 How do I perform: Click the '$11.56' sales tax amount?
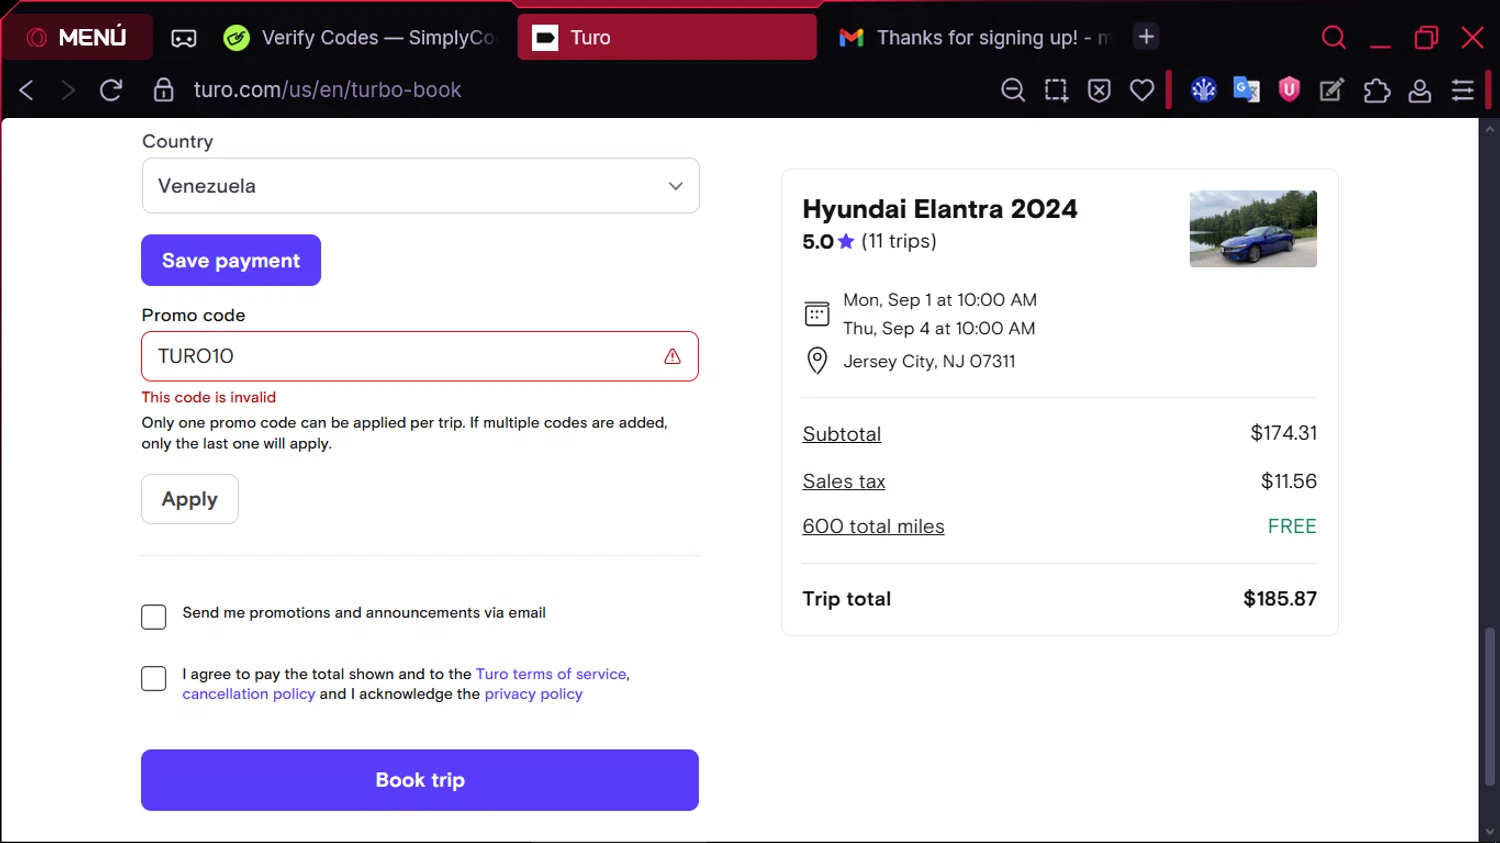point(1289,481)
